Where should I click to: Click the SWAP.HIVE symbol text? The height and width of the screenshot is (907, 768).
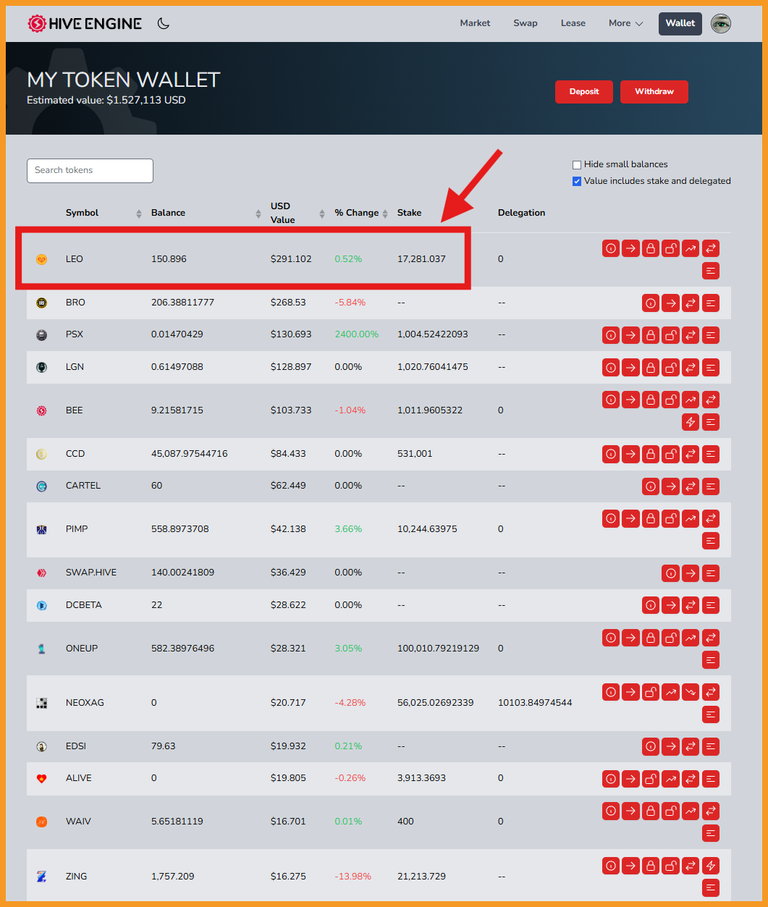click(91, 573)
